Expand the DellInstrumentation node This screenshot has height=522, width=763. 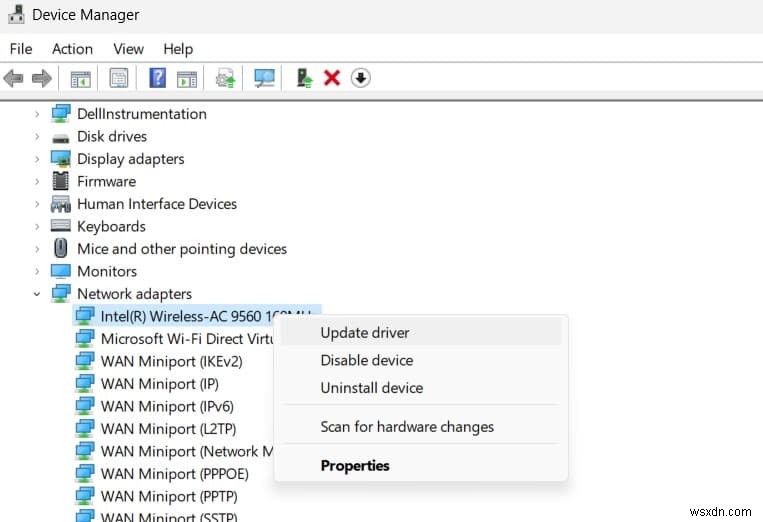tap(37, 114)
